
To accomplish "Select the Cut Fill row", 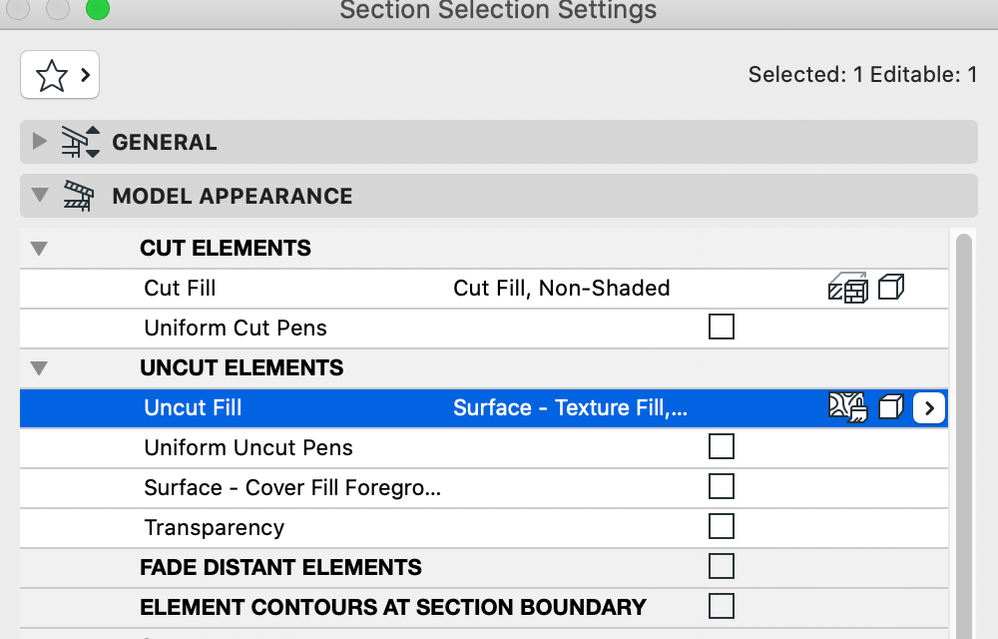I will 484,288.
